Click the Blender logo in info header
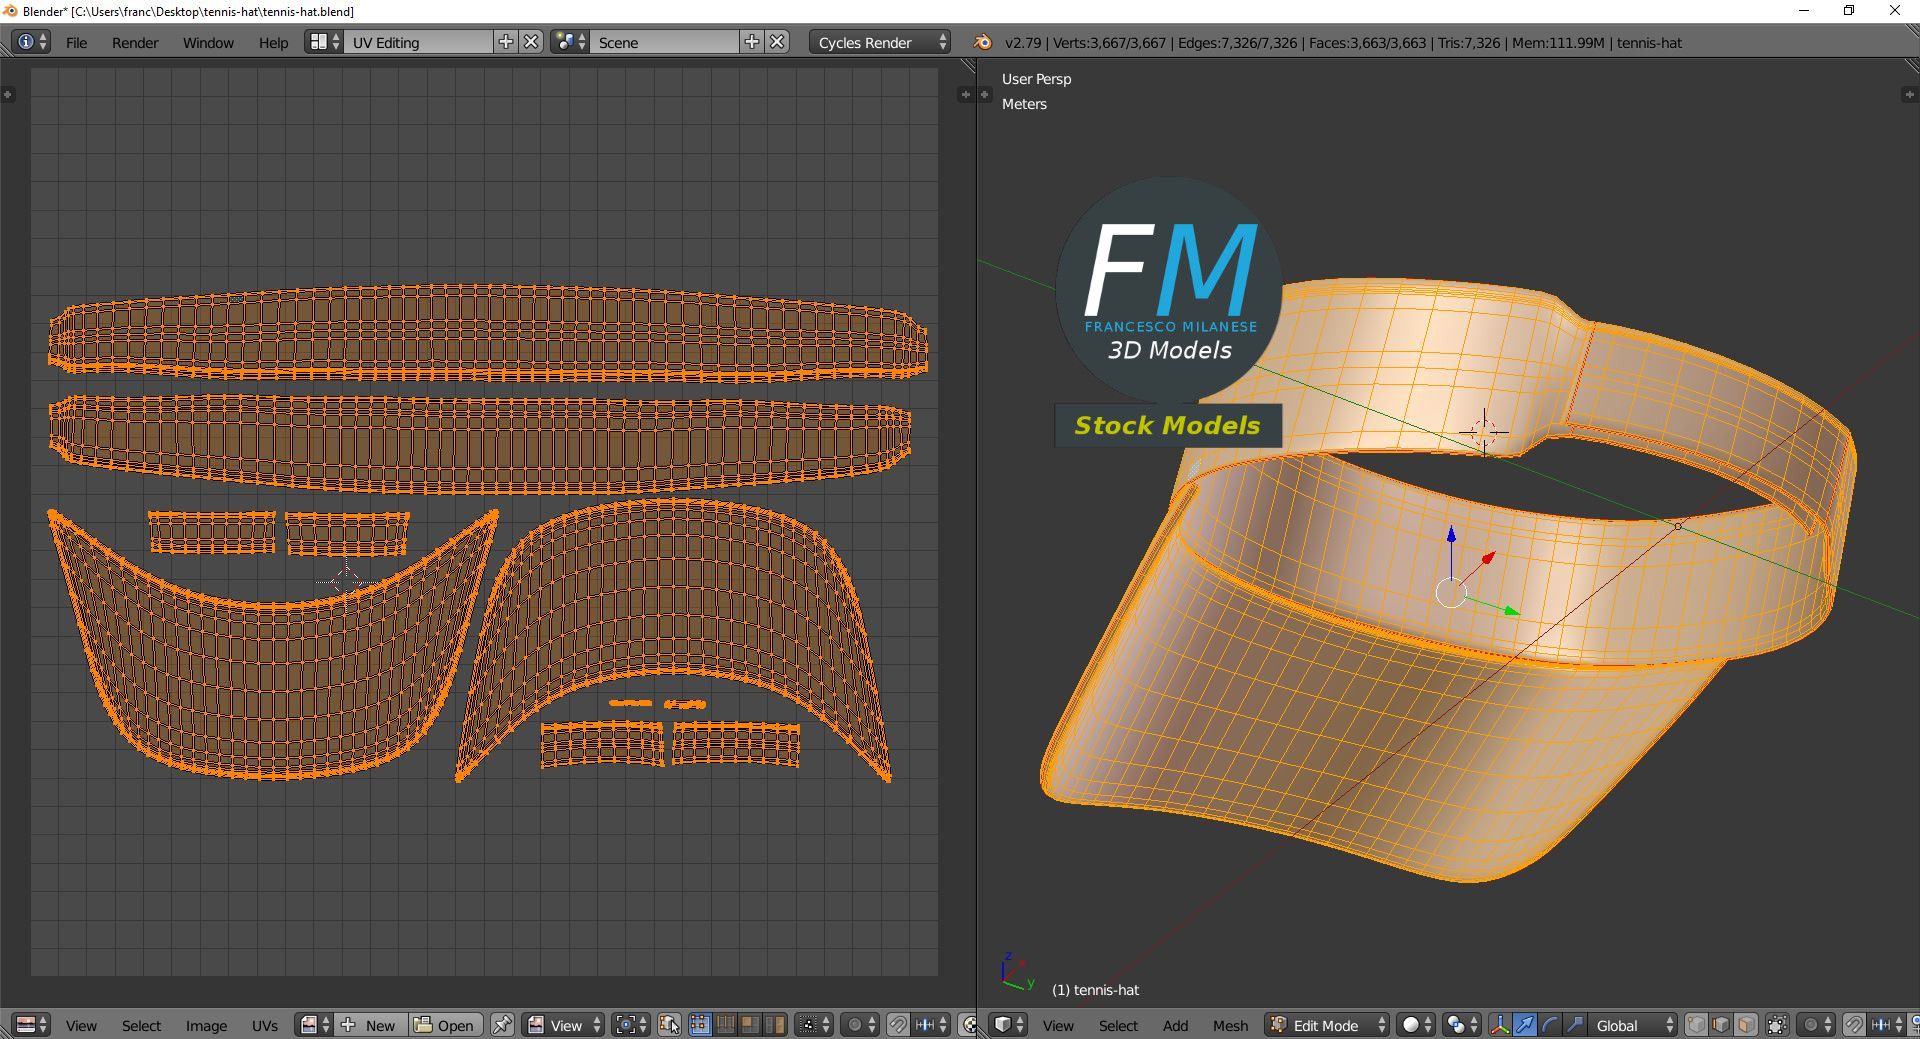This screenshot has width=1920, height=1039. coord(983,42)
